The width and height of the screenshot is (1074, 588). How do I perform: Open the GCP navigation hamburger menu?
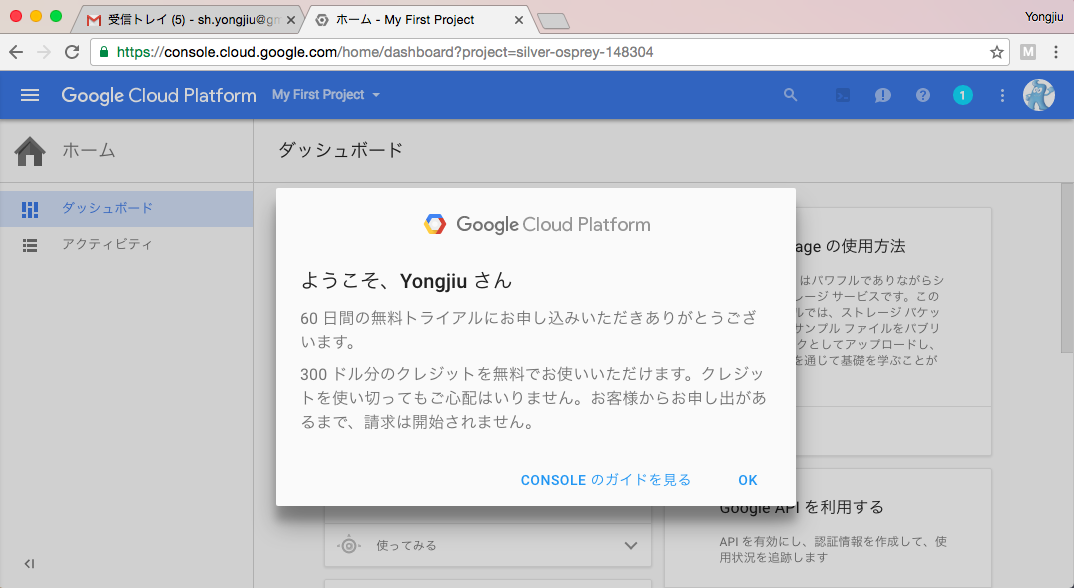(30, 95)
